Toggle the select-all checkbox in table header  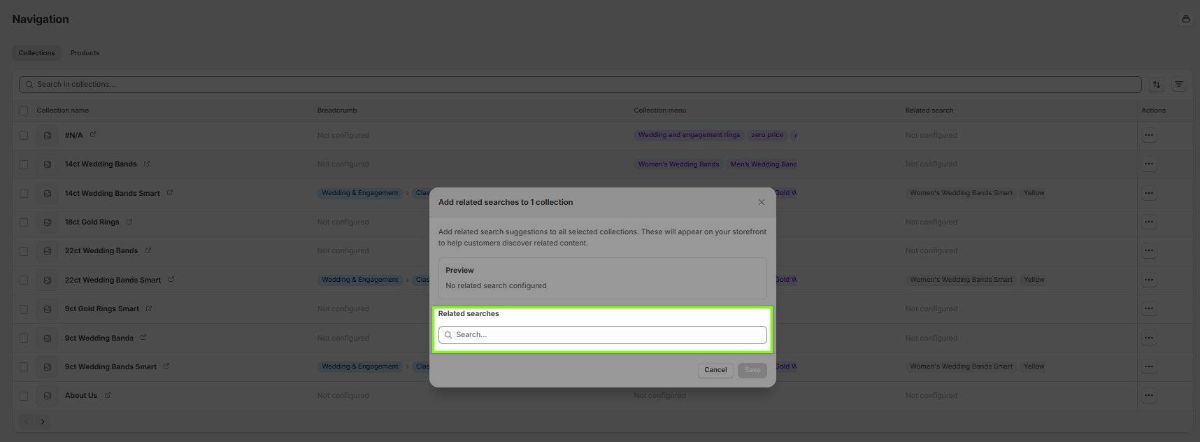(24, 110)
